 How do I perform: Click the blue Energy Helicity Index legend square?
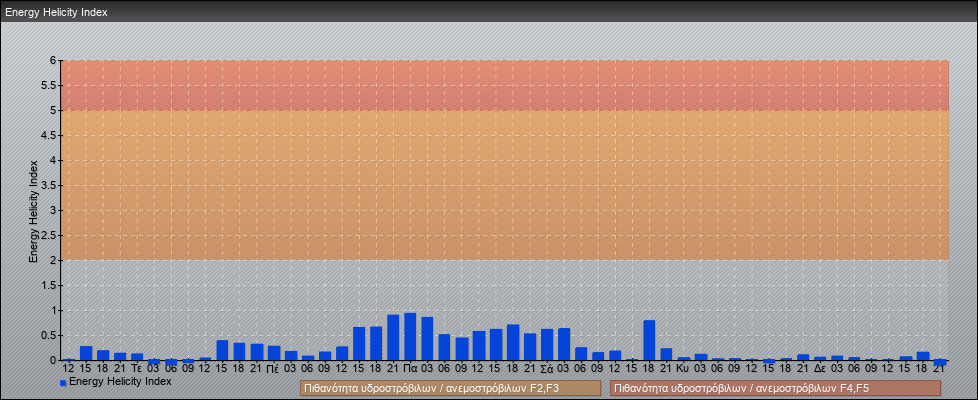[63, 383]
